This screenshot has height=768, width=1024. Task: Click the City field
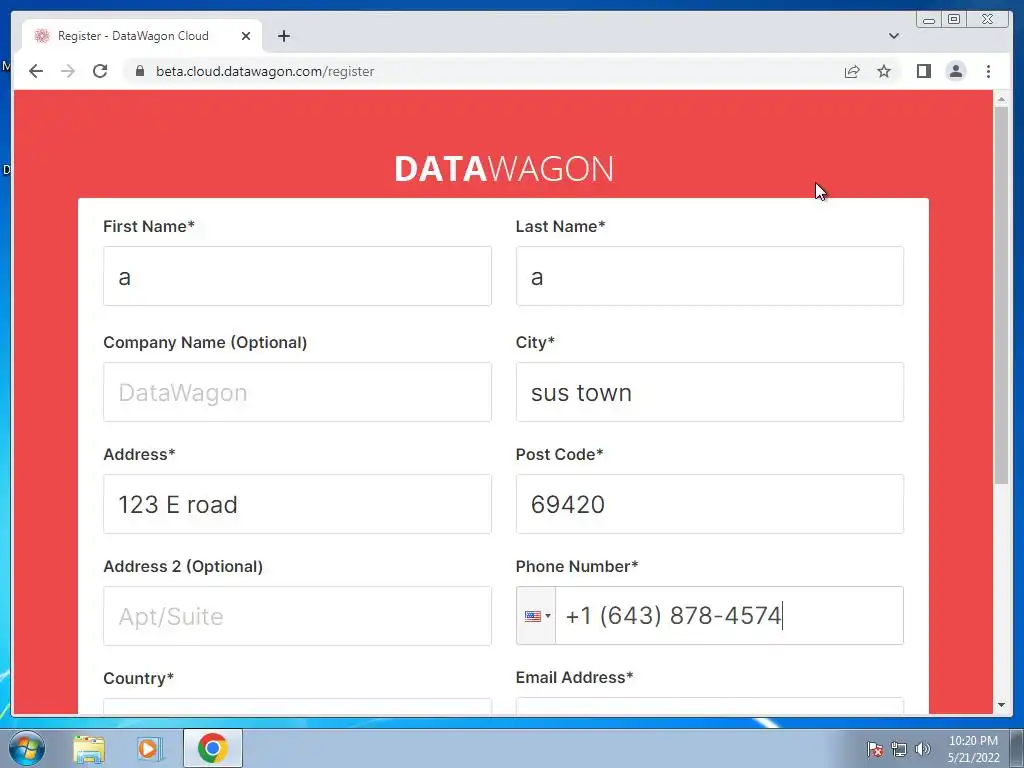(709, 392)
